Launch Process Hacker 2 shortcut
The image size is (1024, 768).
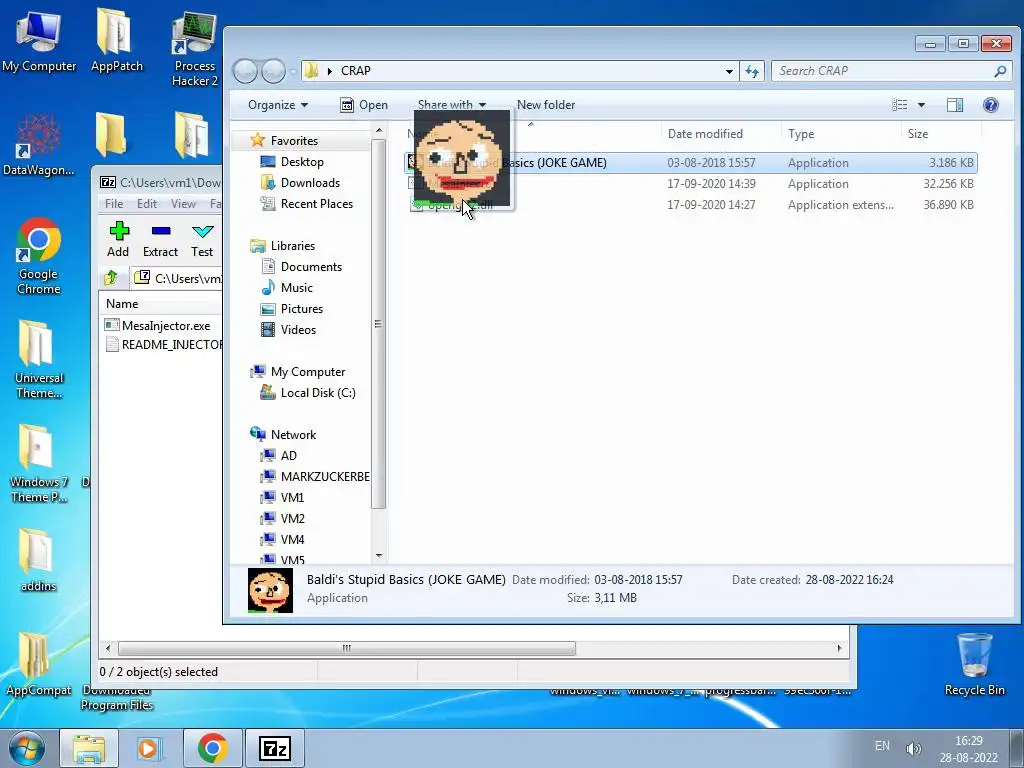point(195,49)
